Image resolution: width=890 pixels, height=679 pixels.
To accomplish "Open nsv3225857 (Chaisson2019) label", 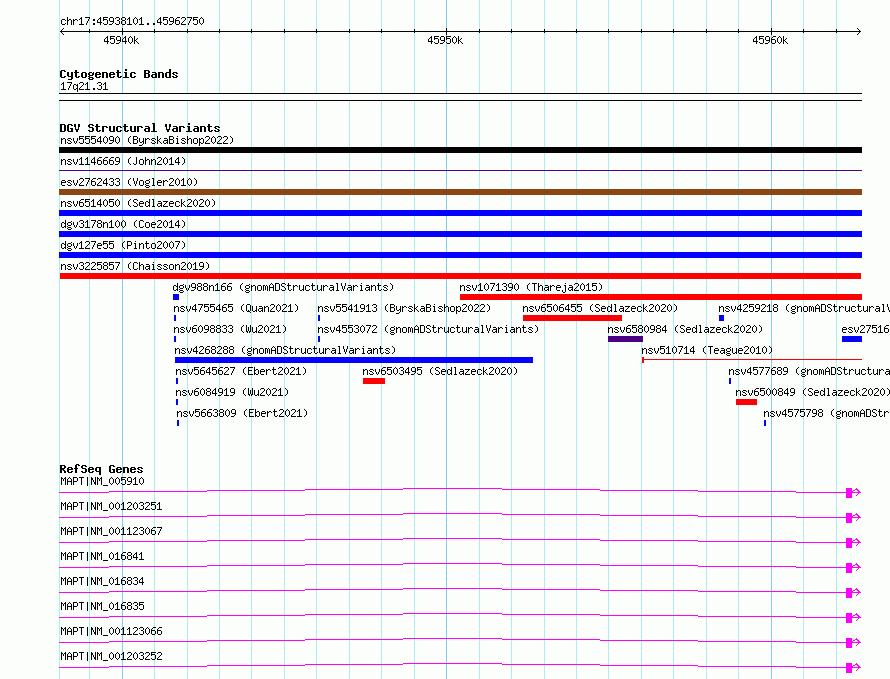I will coord(135,266).
